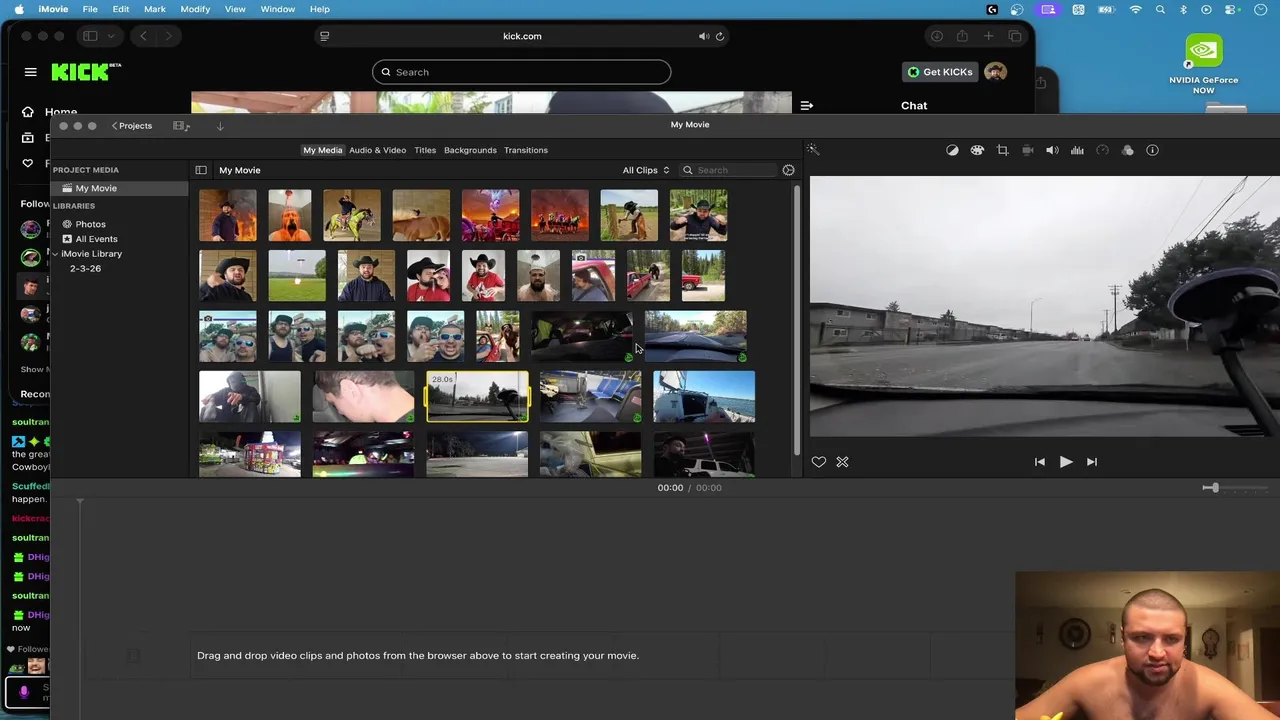The height and width of the screenshot is (720, 1280).
Task: Open the Apple menu
Action: click(x=18, y=9)
